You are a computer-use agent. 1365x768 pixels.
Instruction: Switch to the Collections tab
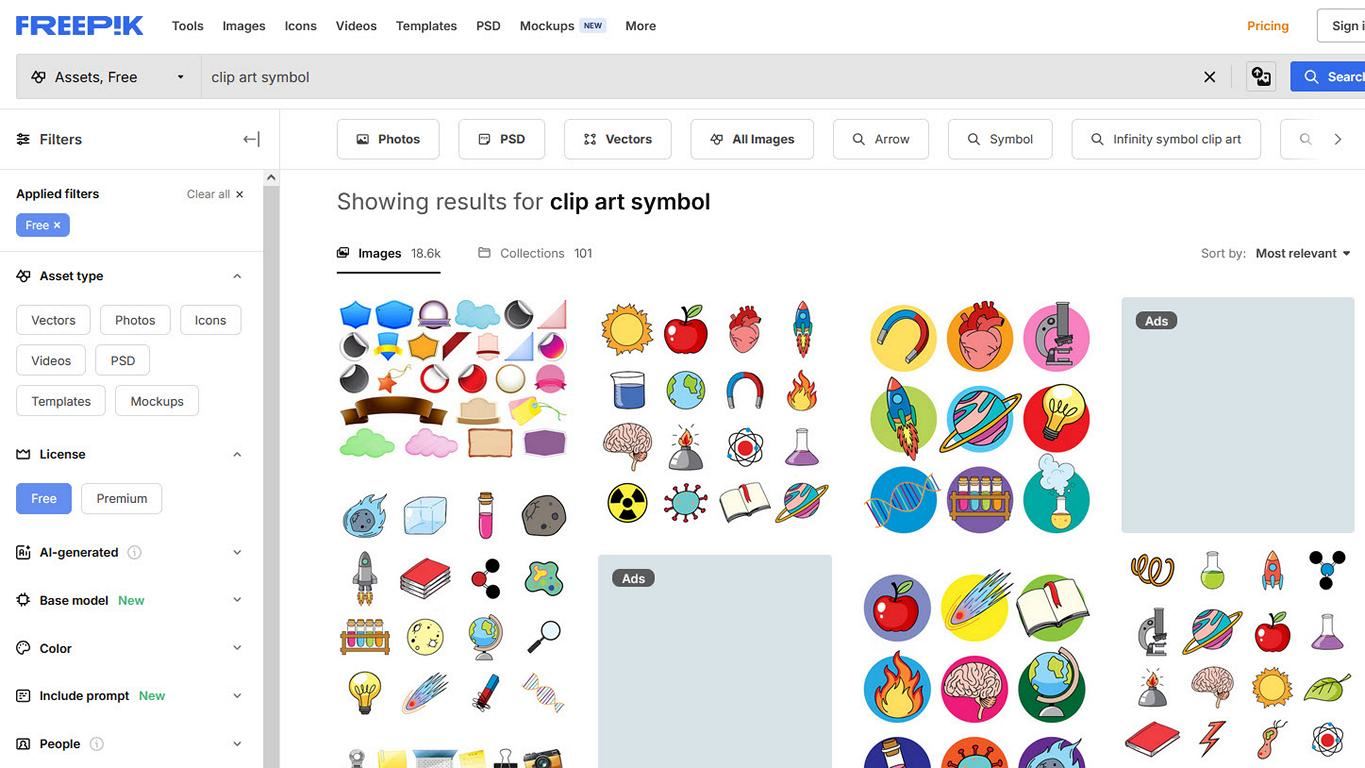(535, 253)
